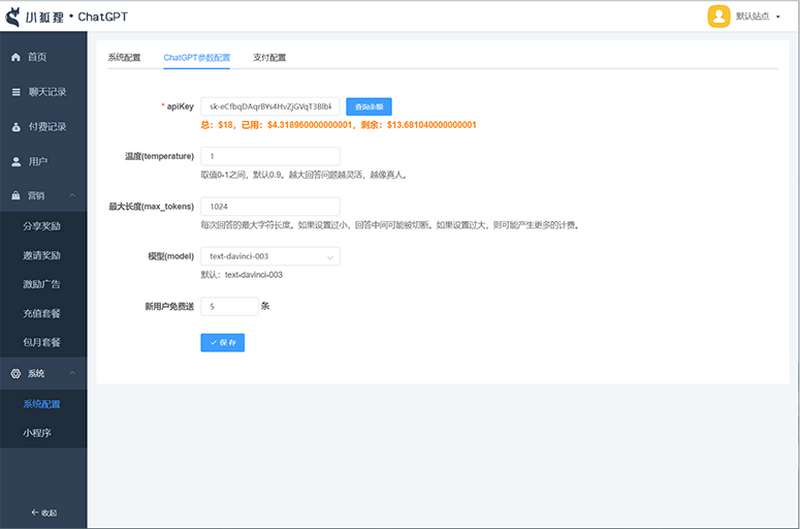Open the model dropdown showing text-davinci-003
The height and width of the screenshot is (529, 800).
pos(270,257)
